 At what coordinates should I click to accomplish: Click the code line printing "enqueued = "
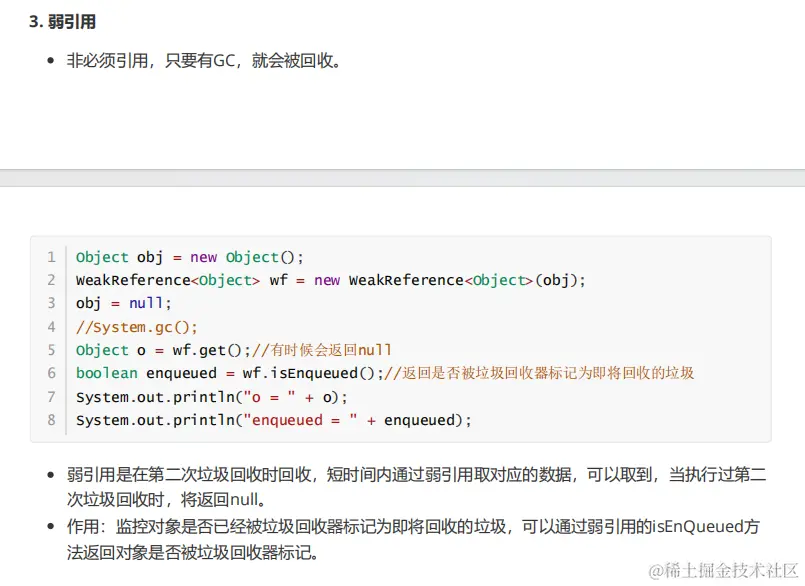coord(274,420)
